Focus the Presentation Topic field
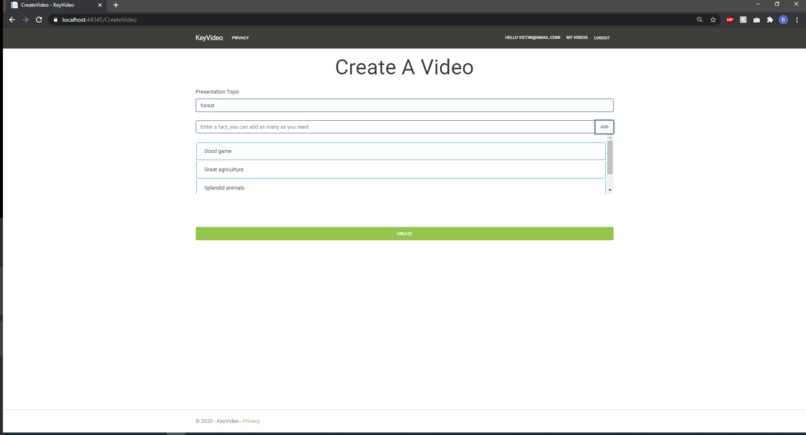Screen dimensions: 806x435 pyautogui.click(x=404, y=105)
